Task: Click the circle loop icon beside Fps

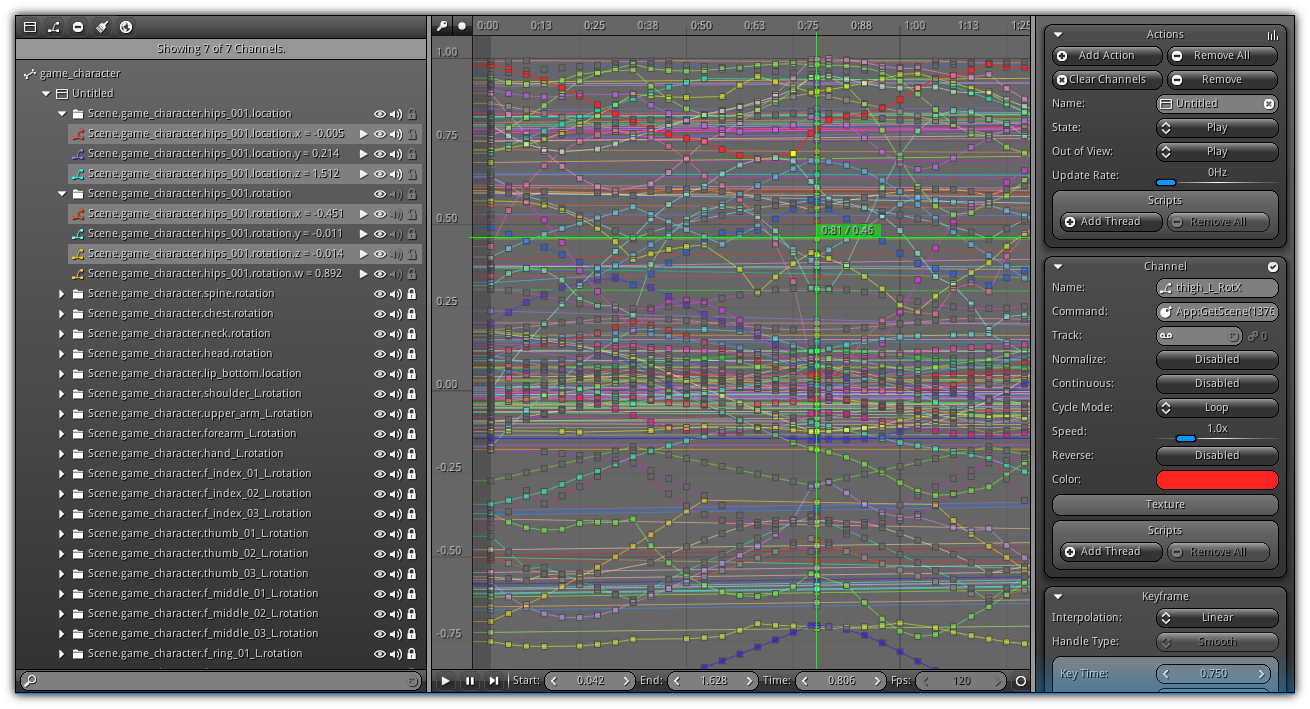Action: [1021, 681]
